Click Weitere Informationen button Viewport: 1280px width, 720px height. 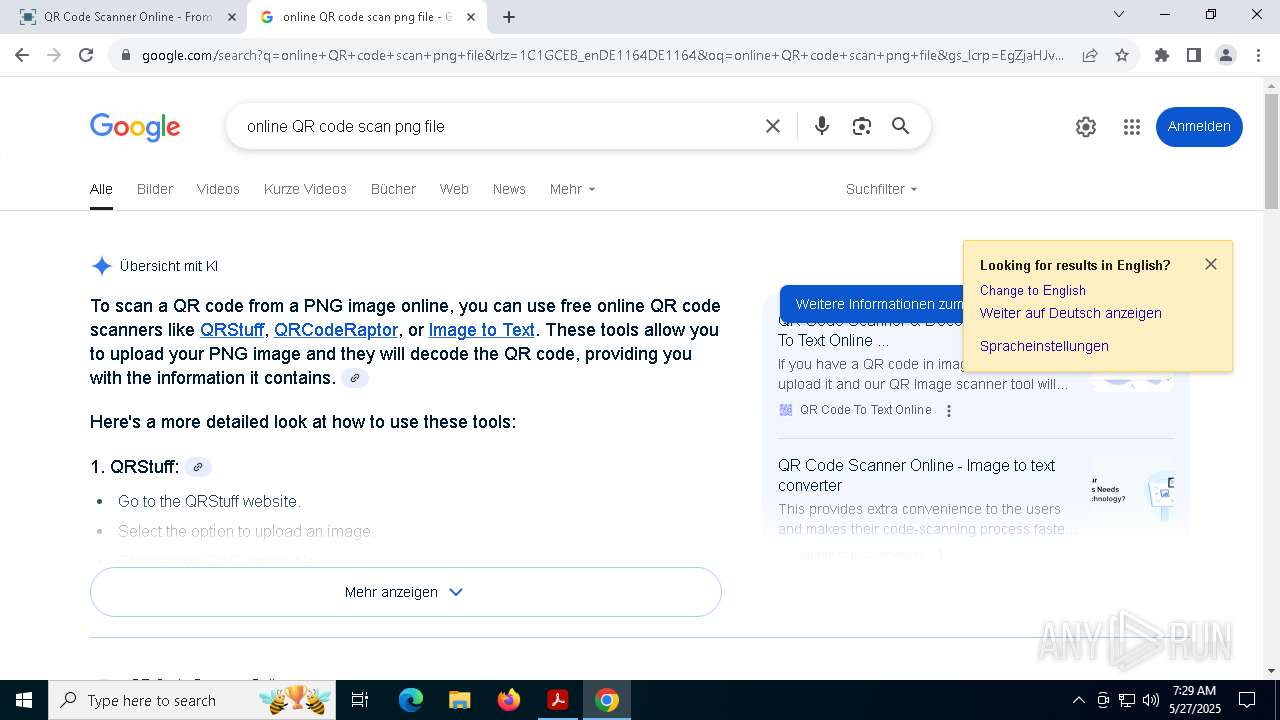click(872, 304)
